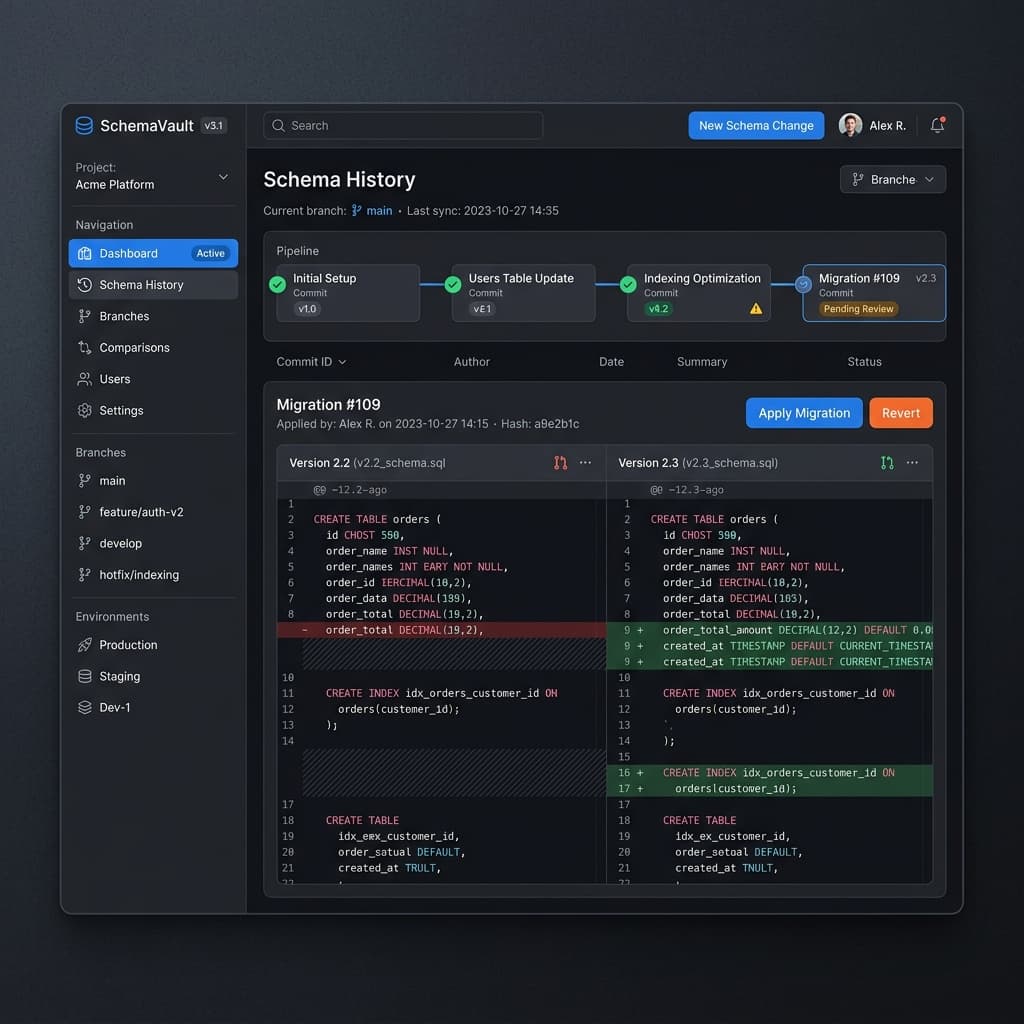Click Apply Migration button

click(804, 413)
